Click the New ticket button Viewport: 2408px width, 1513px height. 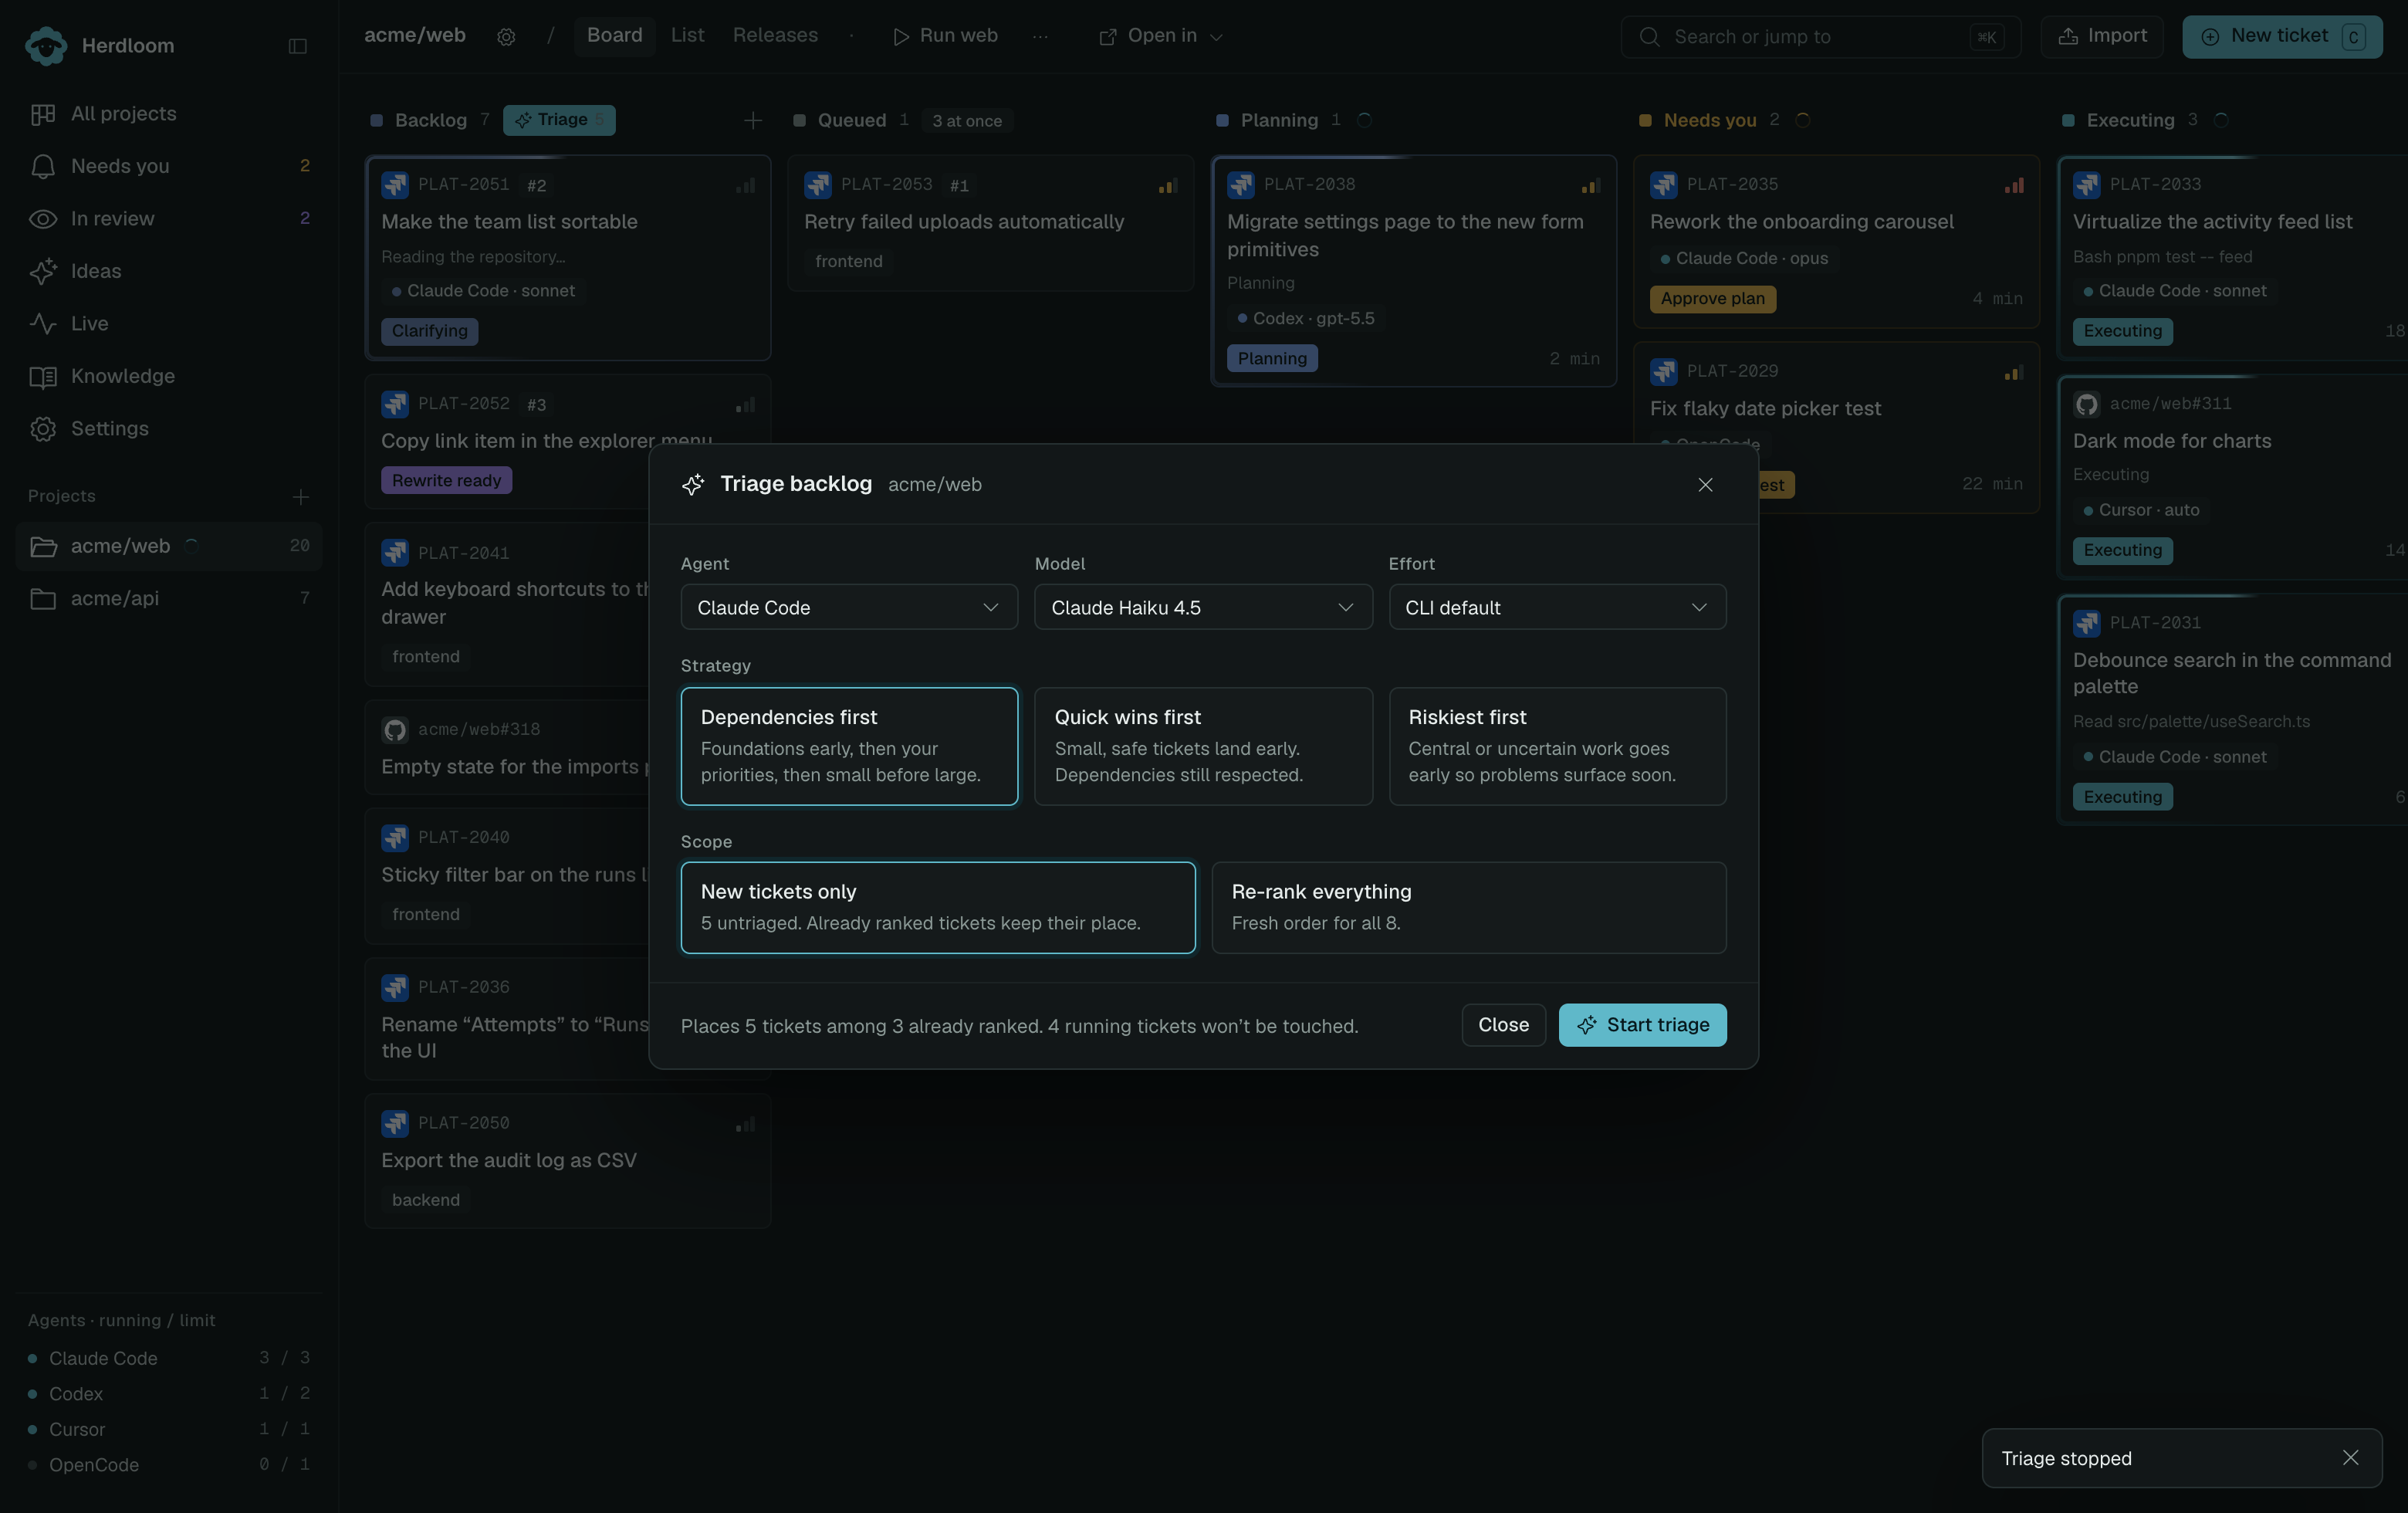coord(2282,36)
